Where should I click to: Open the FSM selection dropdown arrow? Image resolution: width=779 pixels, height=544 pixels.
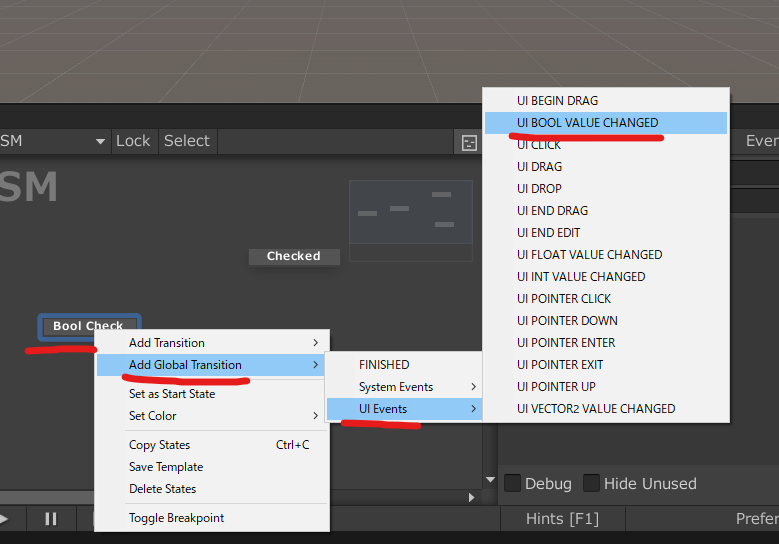(100, 142)
